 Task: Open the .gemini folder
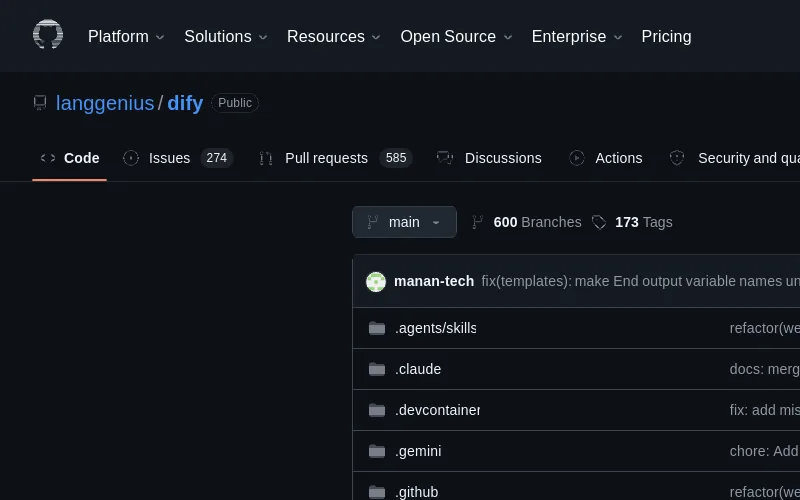coord(418,451)
